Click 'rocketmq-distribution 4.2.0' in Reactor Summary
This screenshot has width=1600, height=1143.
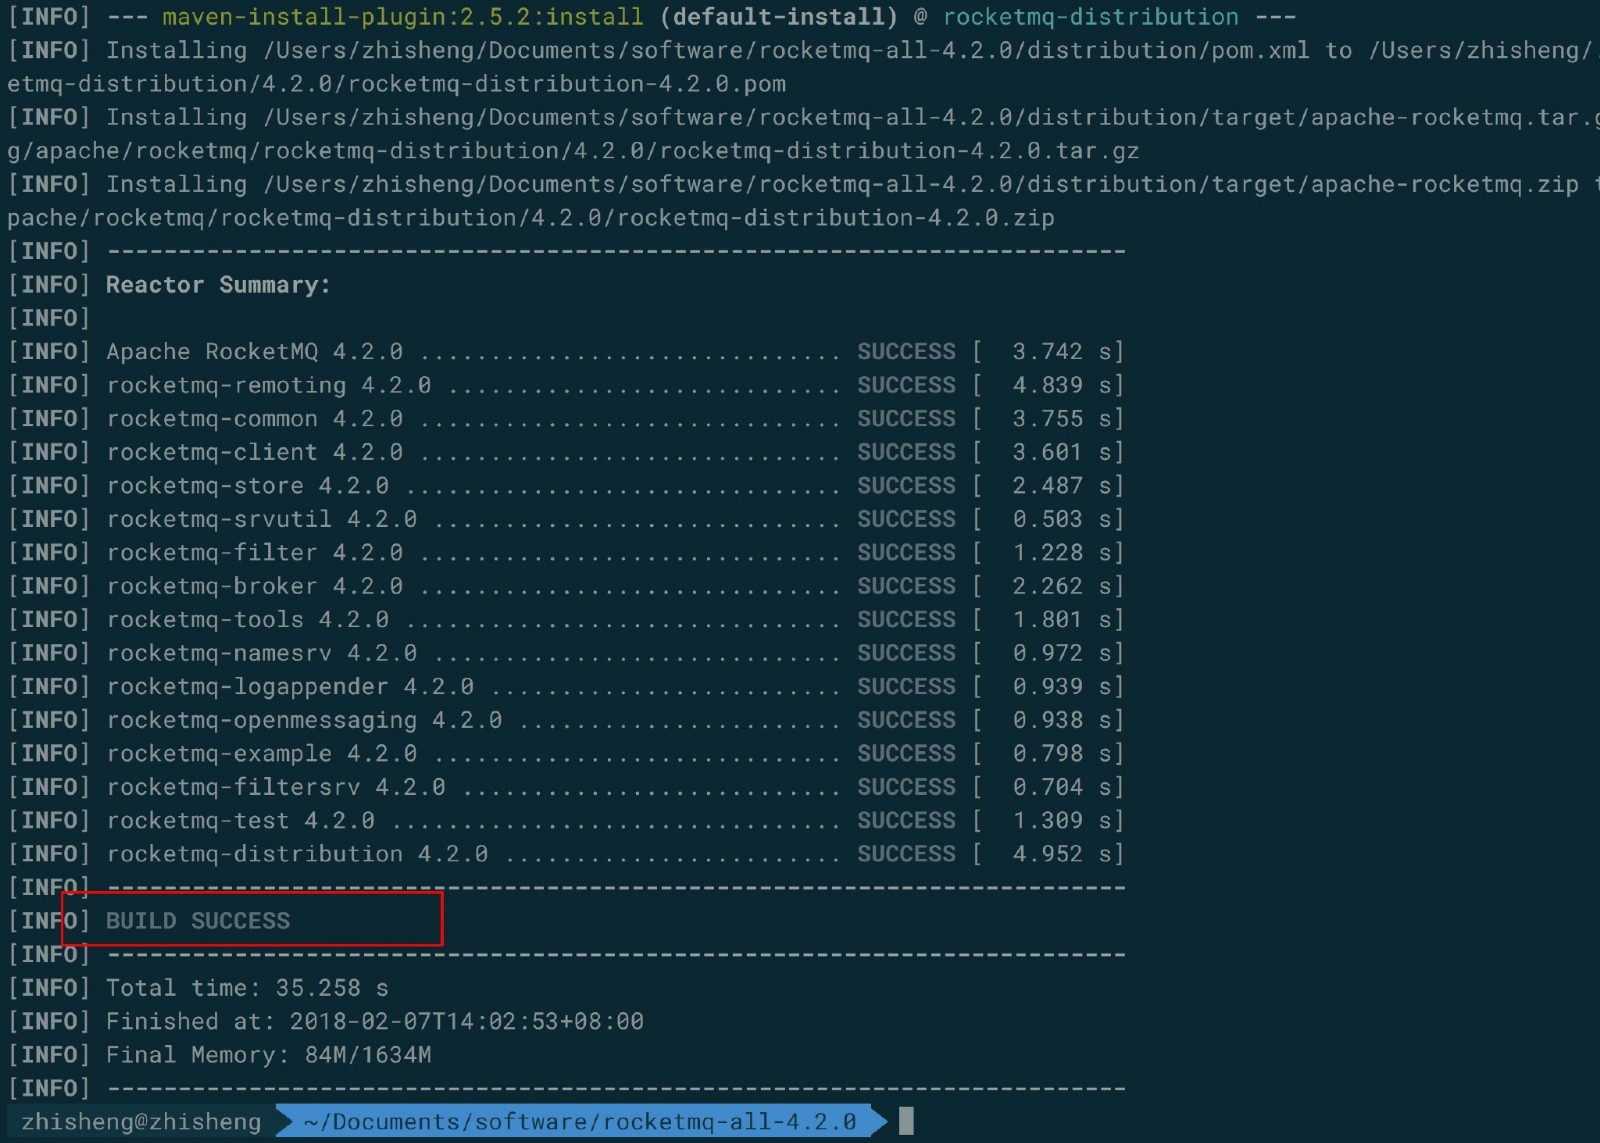point(297,854)
